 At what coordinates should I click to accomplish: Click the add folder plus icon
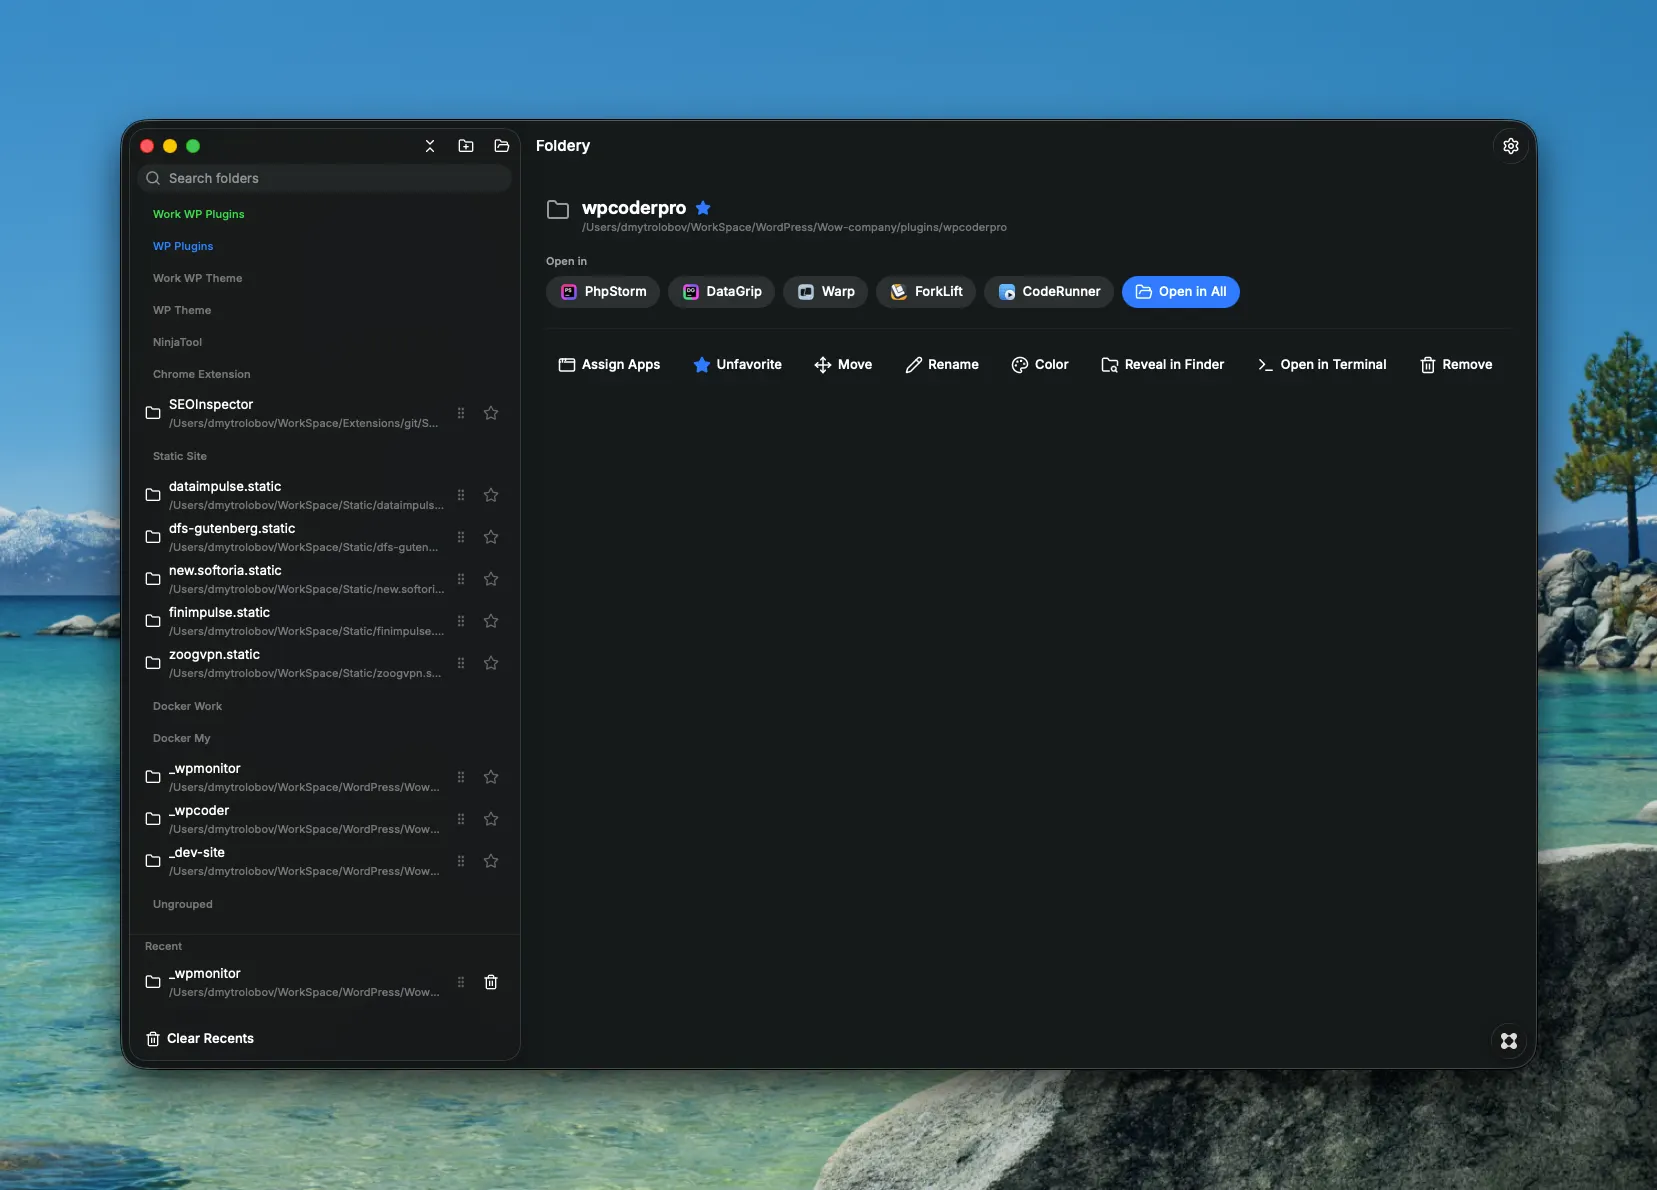tap(466, 146)
